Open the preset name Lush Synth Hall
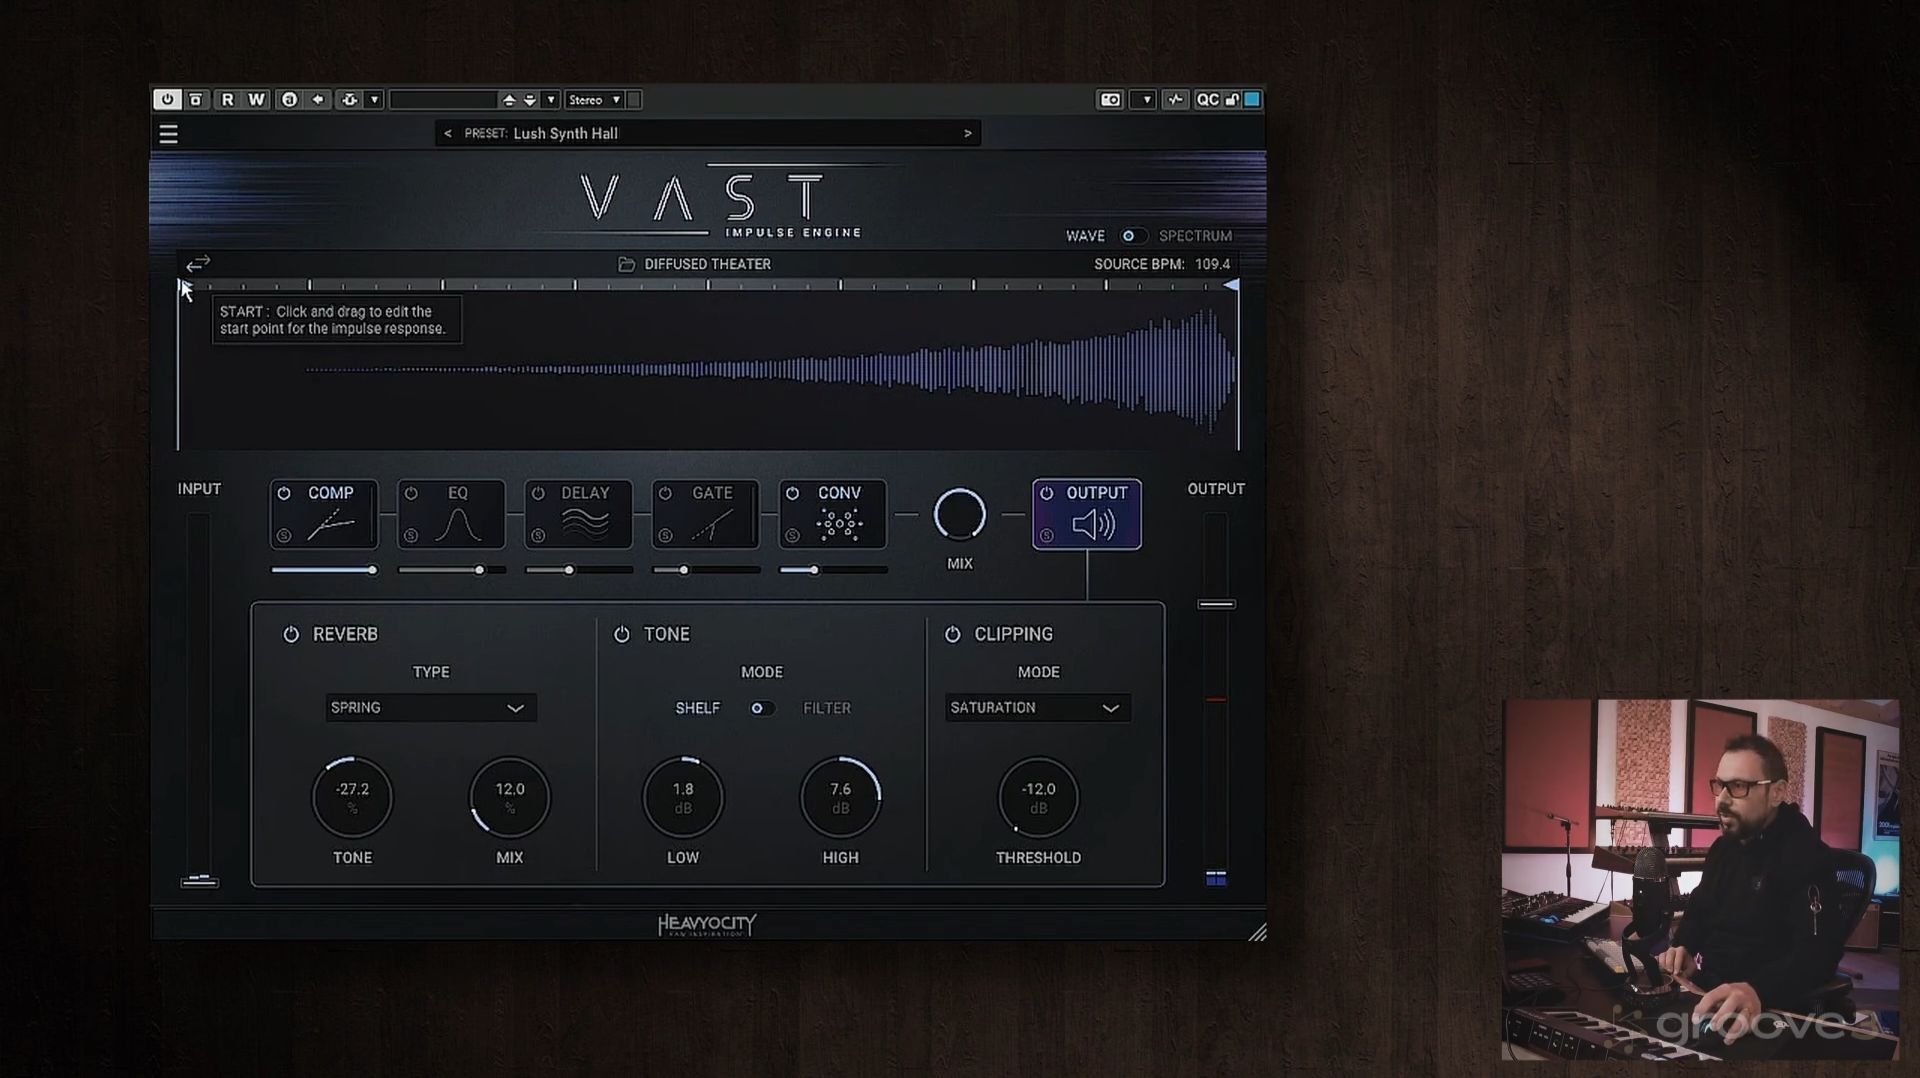This screenshot has height=1078, width=1920. 565,133
